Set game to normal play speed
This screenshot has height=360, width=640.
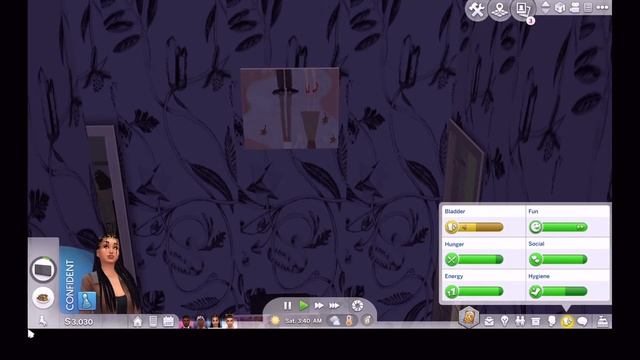(x=303, y=305)
